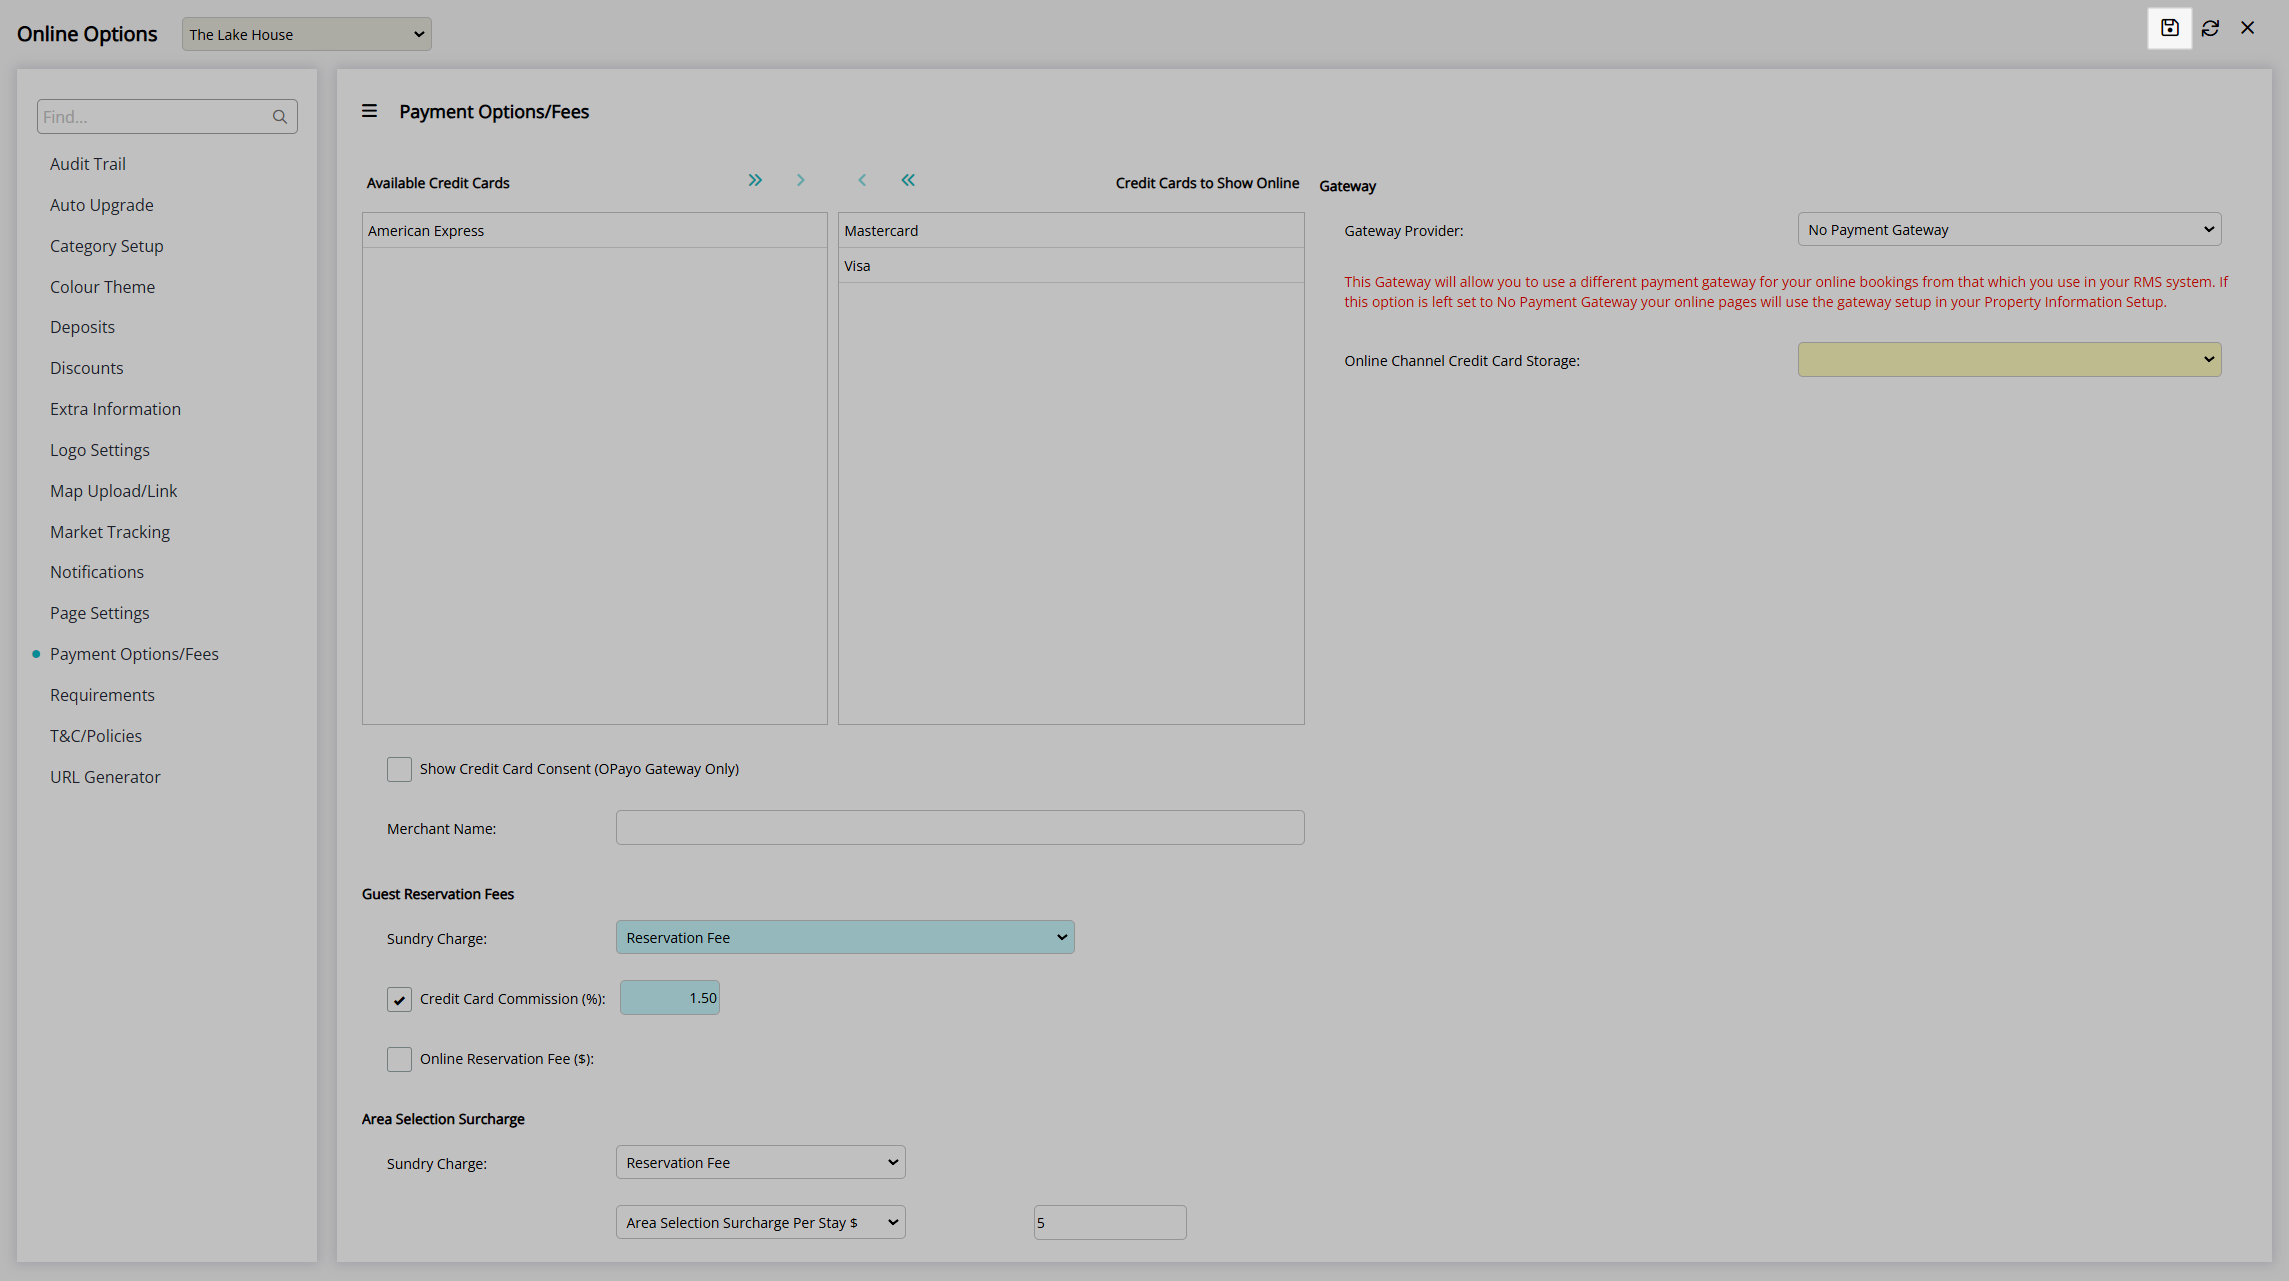Open Guest Reservation Fees Sundry Charge dropdown
The width and height of the screenshot is (2289, 1281).
pos(845,937)
